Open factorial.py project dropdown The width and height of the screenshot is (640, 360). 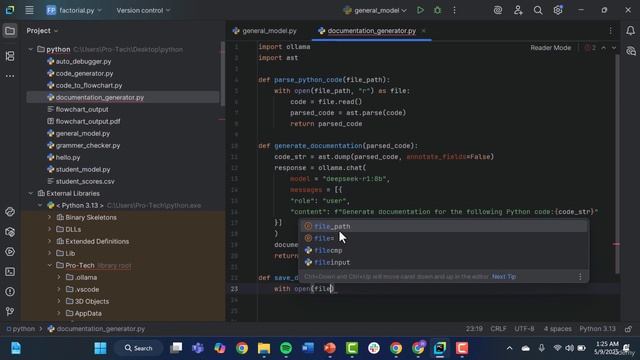click(74, 10)
